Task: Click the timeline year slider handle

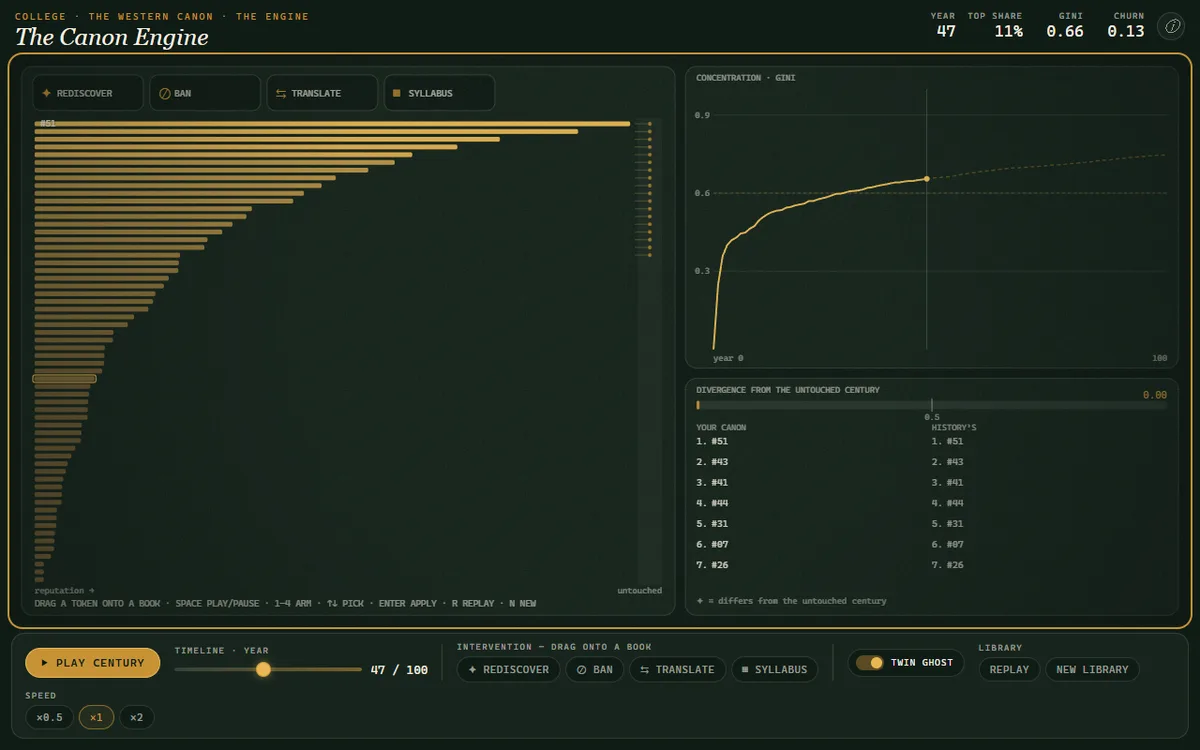Action: coord(263,669)
